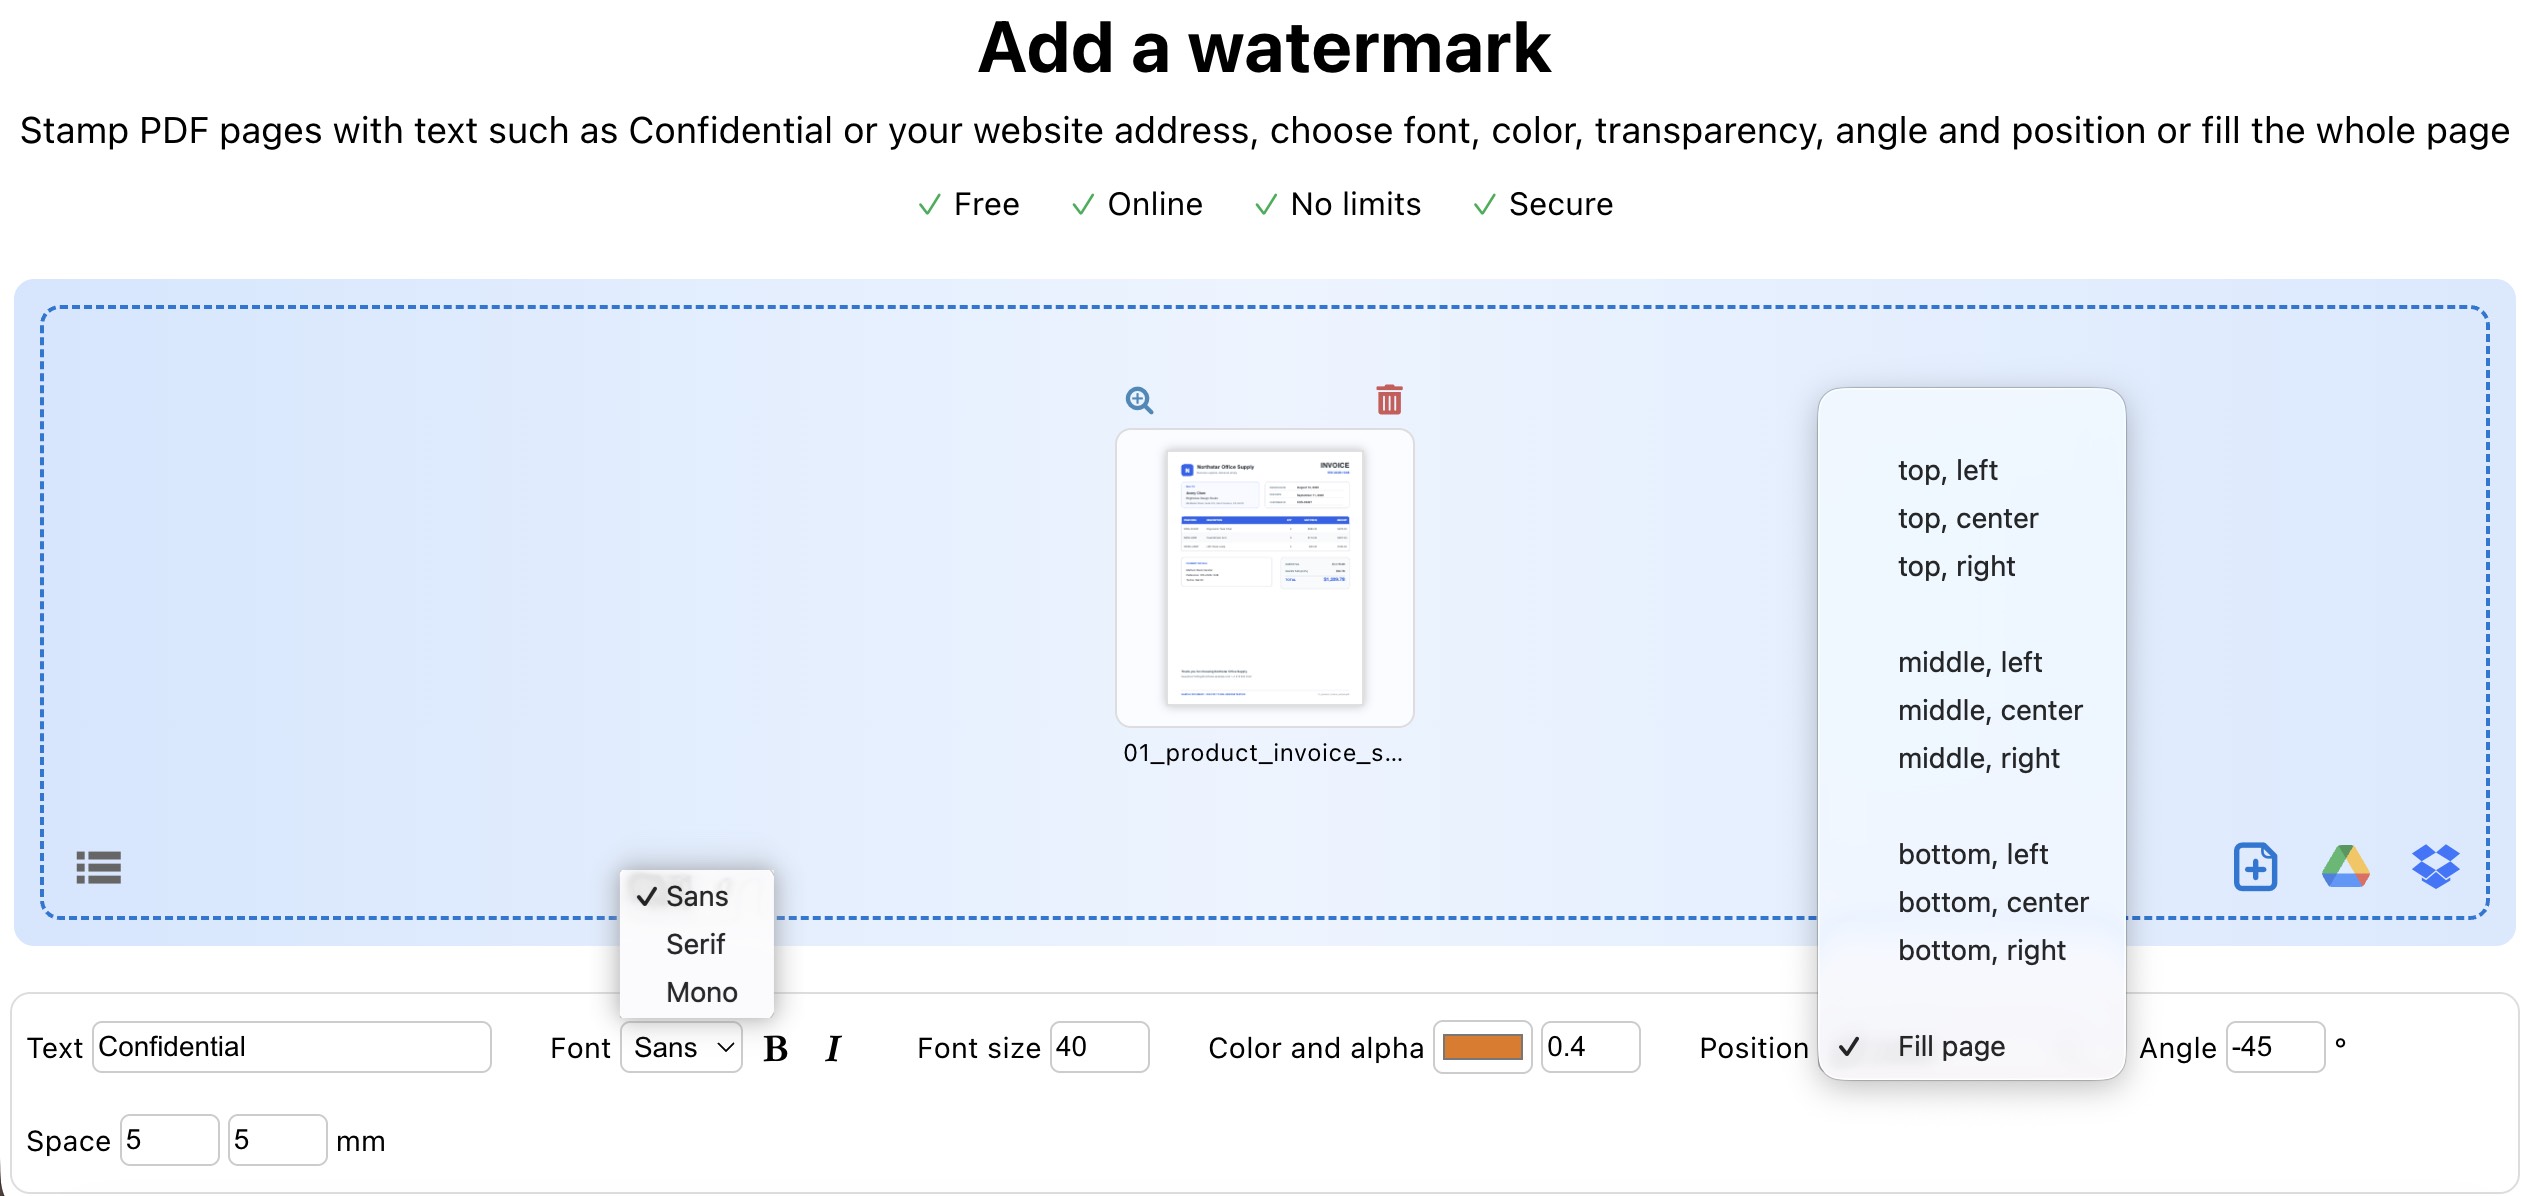Zoom into the invoice preview with magnifier icon
Image resolution: width=2522 pixels, height=1196 pixels.
click(x=1139, y=401)
